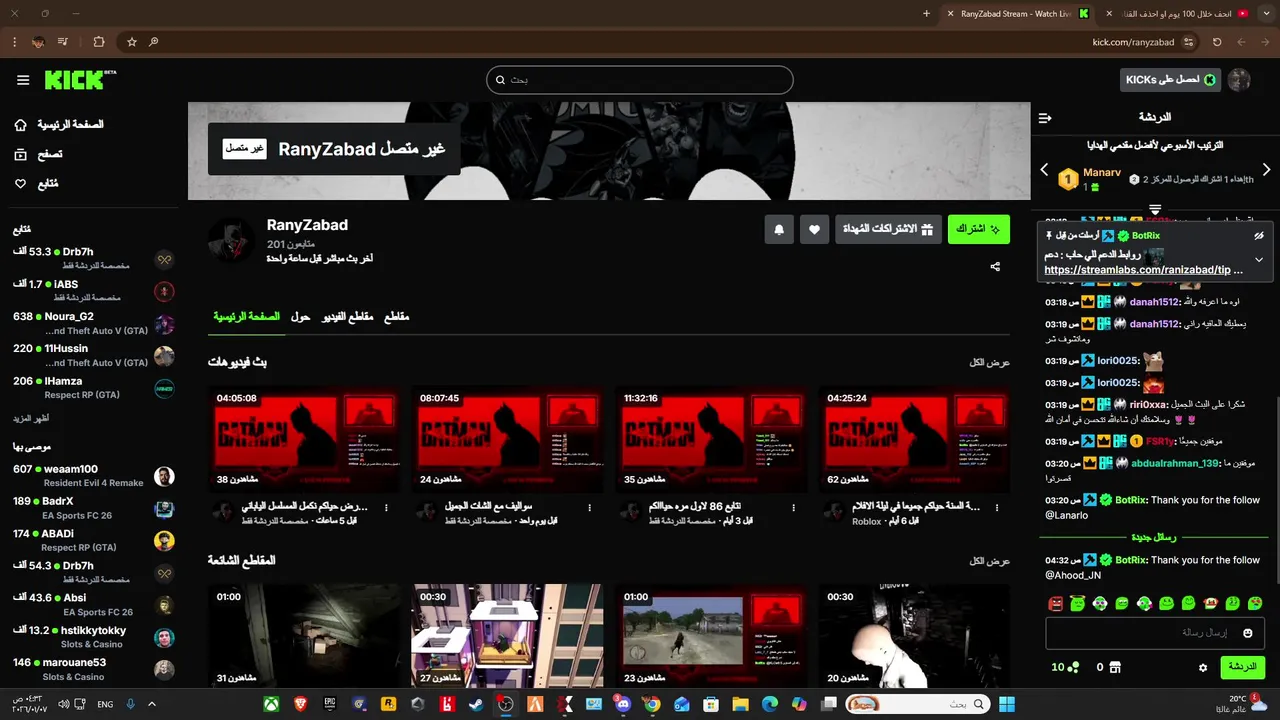Viewport: 1280px width, 720px height.
Task: Click the green chat send (الدردشة) button
Action: [x=1243, y=667]
